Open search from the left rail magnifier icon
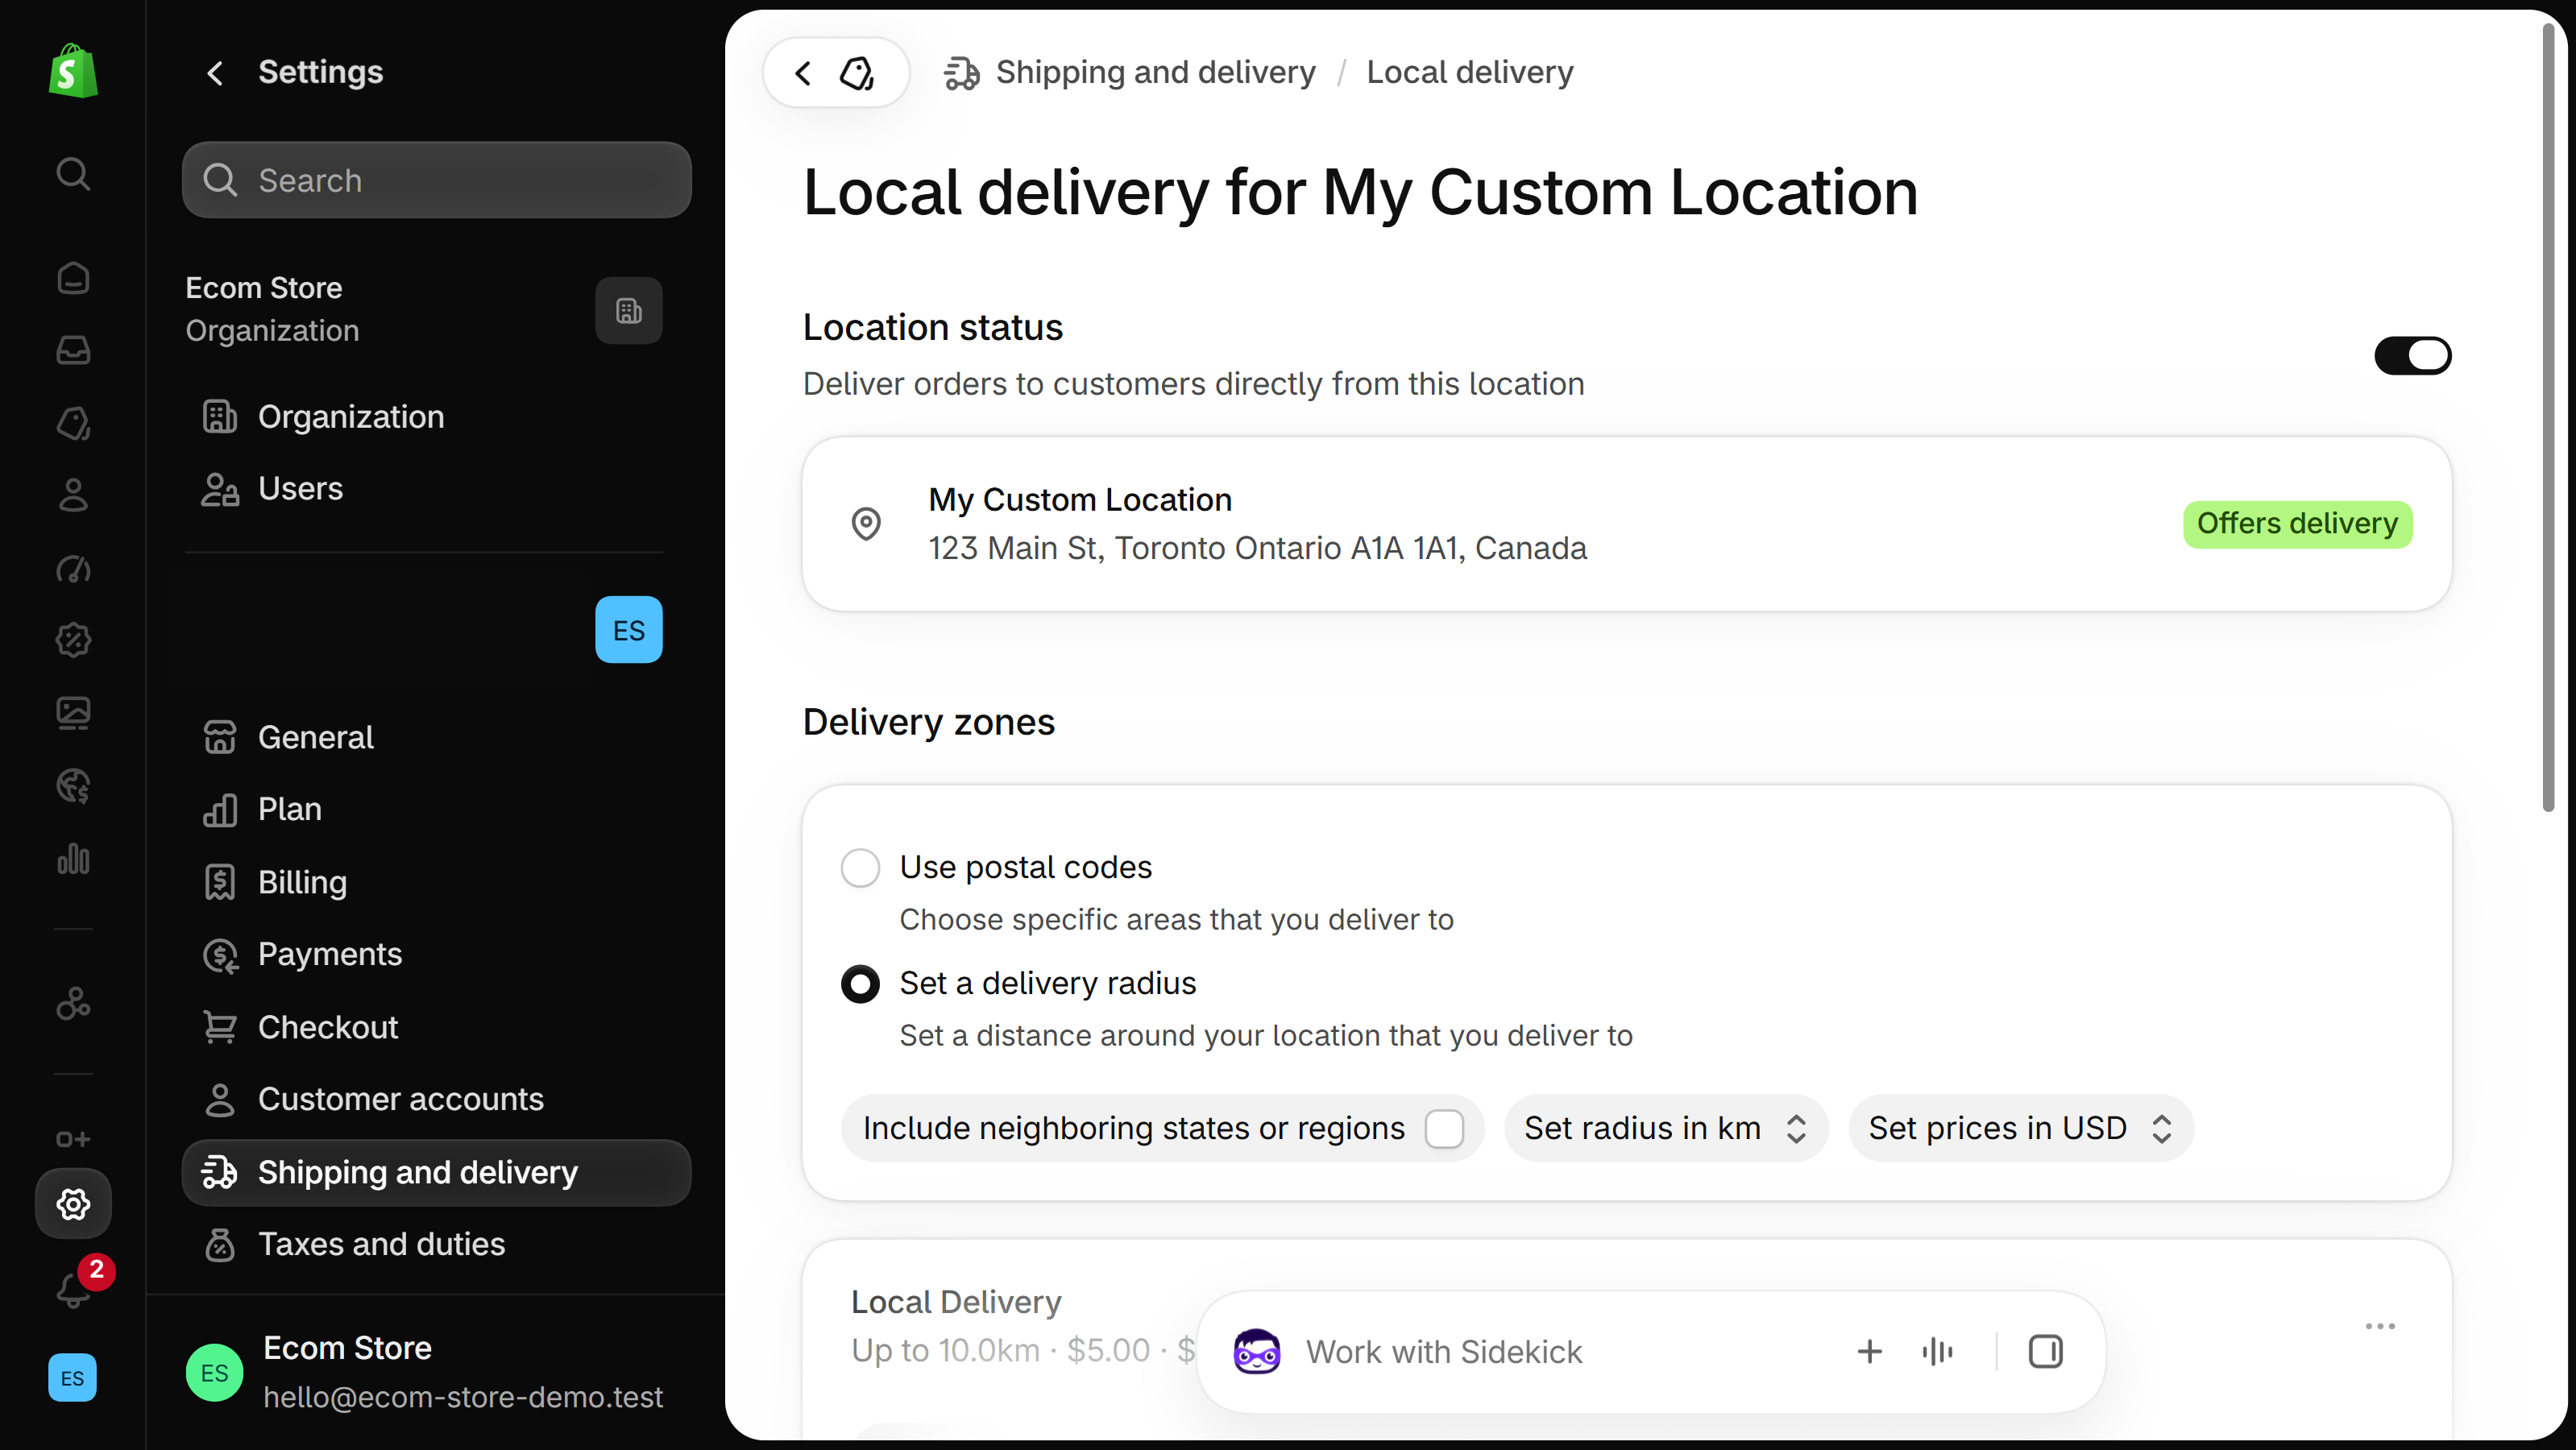The image size is (2576, 1450). click(x=73, y=174)
